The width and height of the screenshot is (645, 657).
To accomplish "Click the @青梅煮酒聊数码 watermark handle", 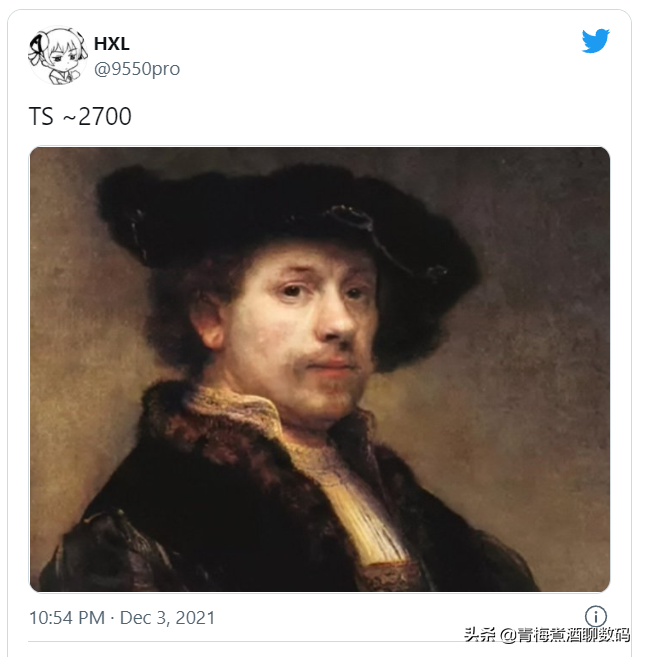I will coord(565,635).
